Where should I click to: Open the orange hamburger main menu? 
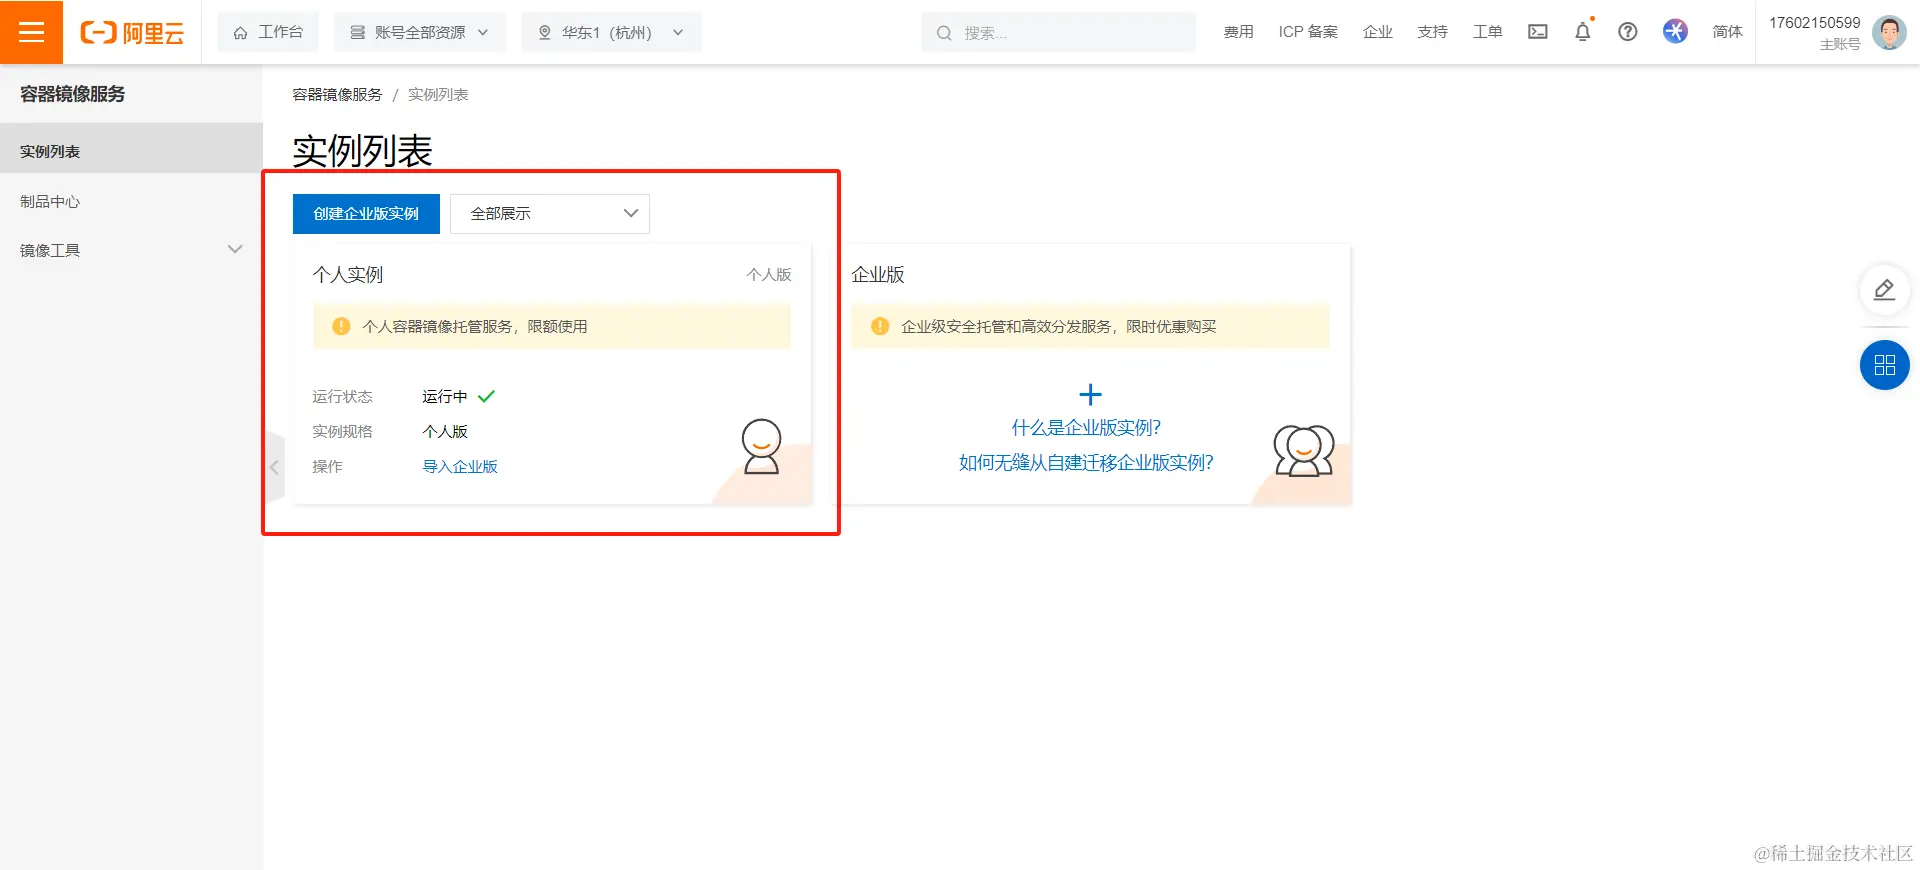(x=31, y=32)
